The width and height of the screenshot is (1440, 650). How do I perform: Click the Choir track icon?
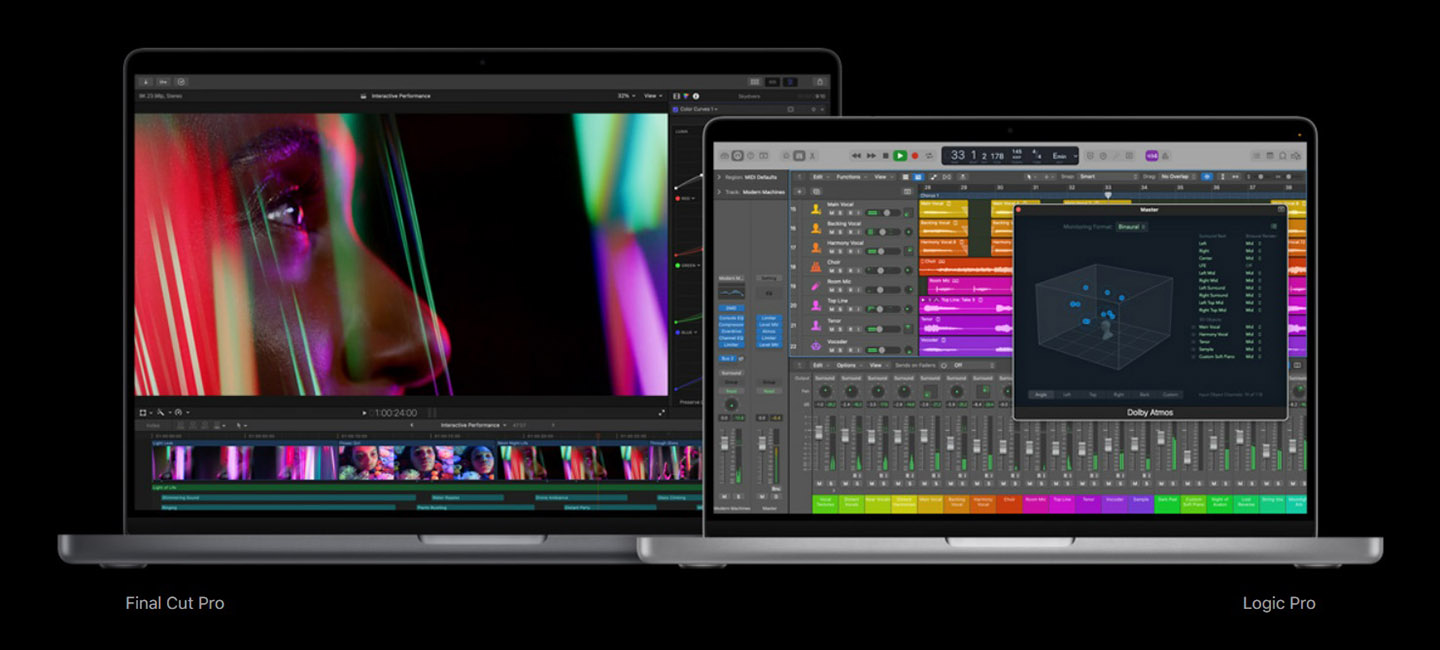[816, 266]
